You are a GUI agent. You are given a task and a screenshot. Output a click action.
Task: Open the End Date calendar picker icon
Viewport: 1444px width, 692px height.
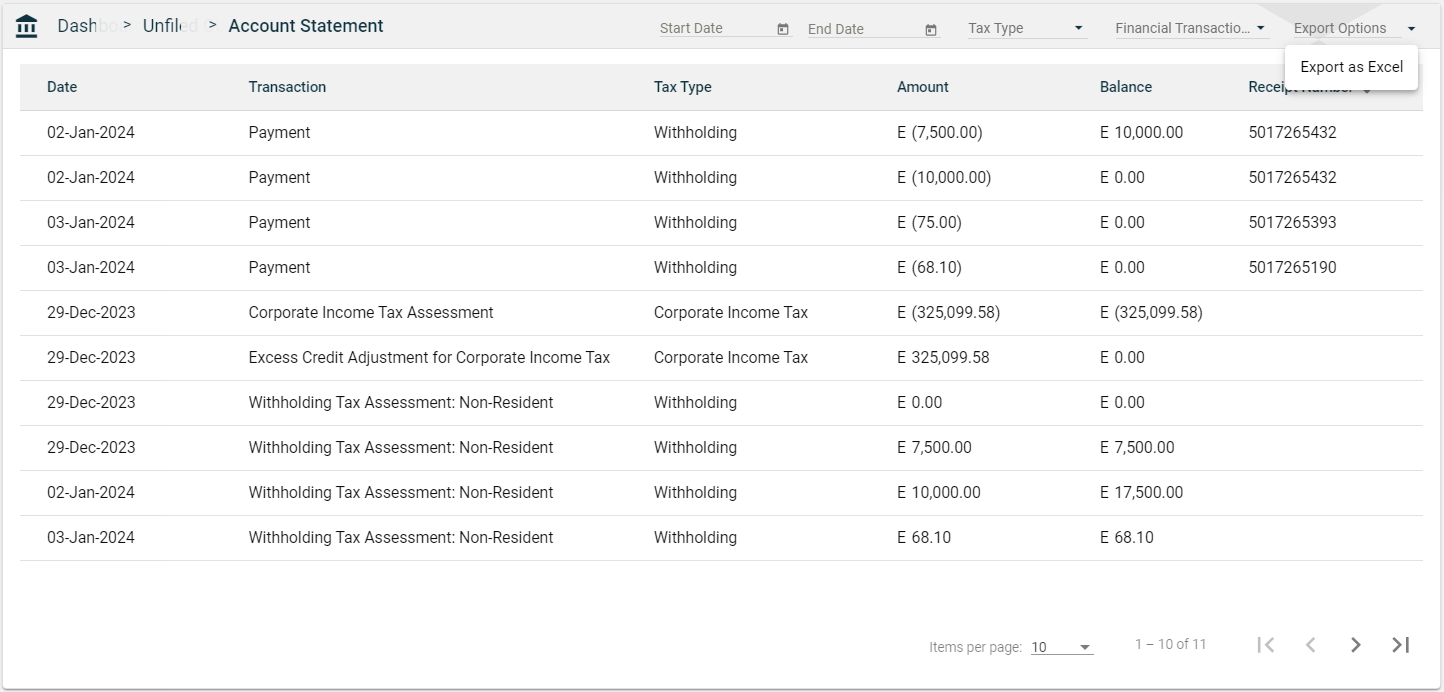(931, 29)
